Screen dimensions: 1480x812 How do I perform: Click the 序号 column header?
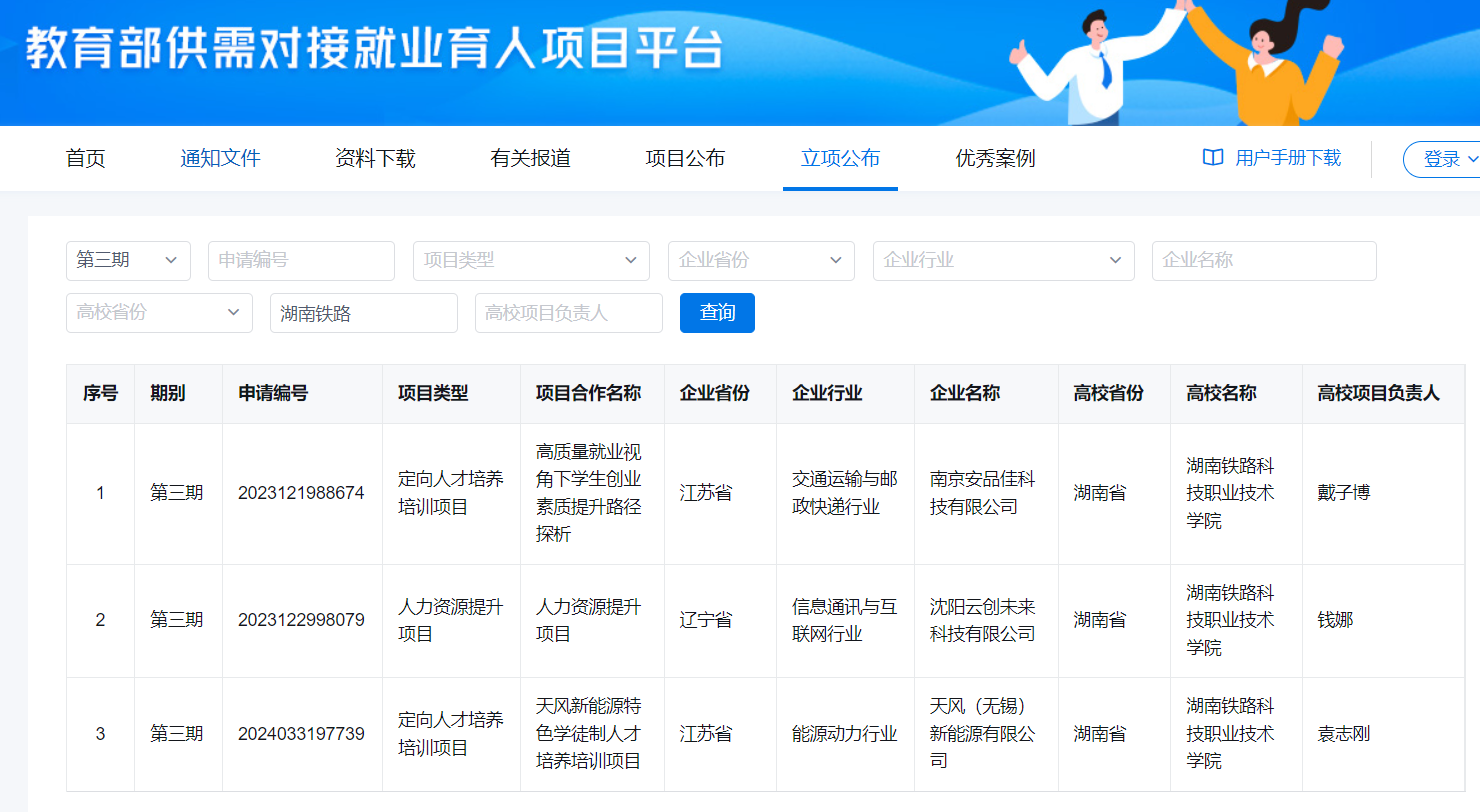[x=100, y=393]
